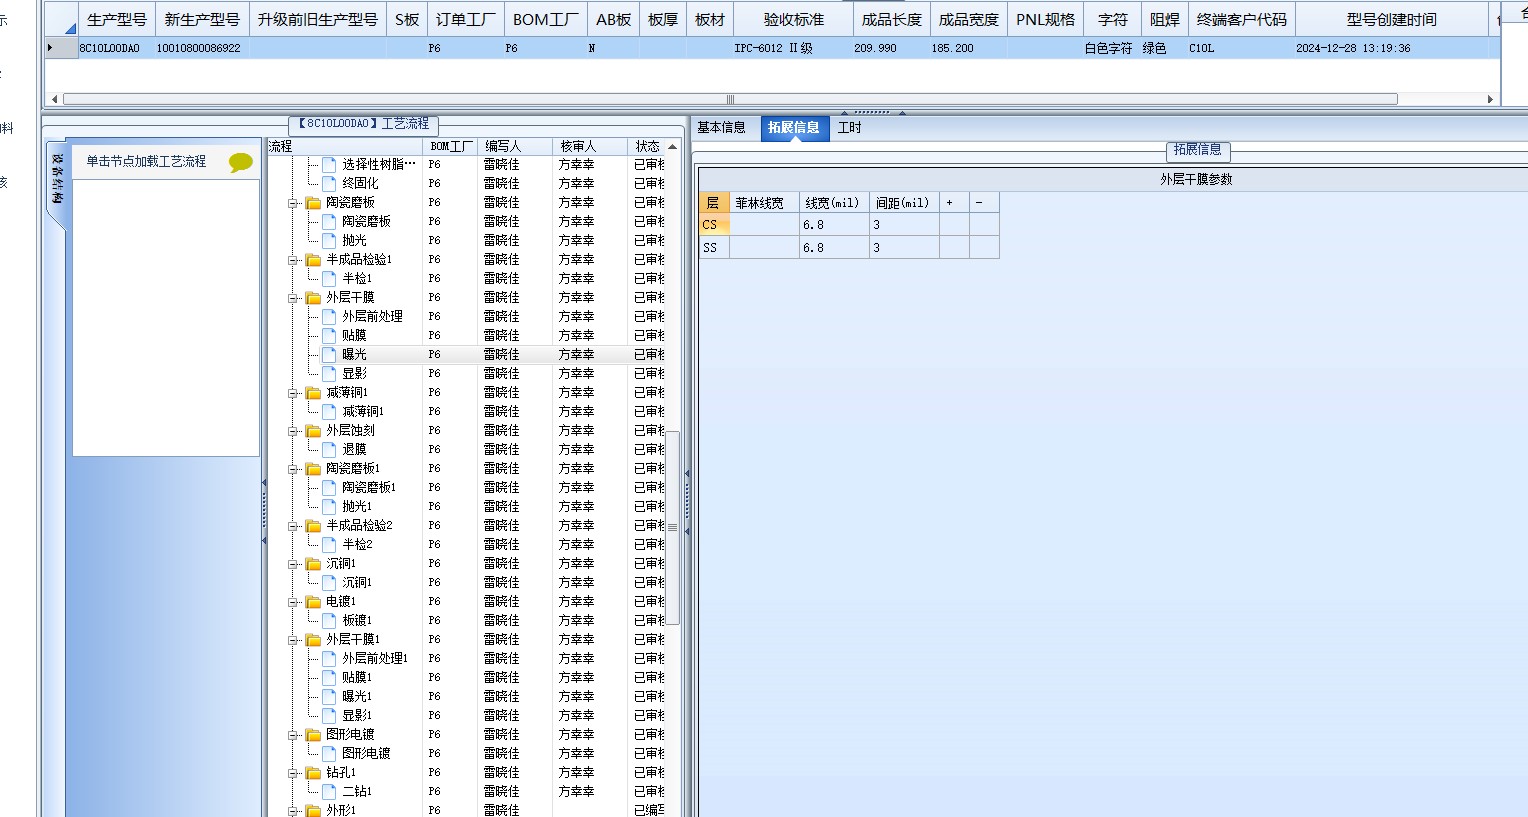Click the 10010800086922 cell
The width and height of the screenshot is (1528, 817).
[x=202, y=48]
